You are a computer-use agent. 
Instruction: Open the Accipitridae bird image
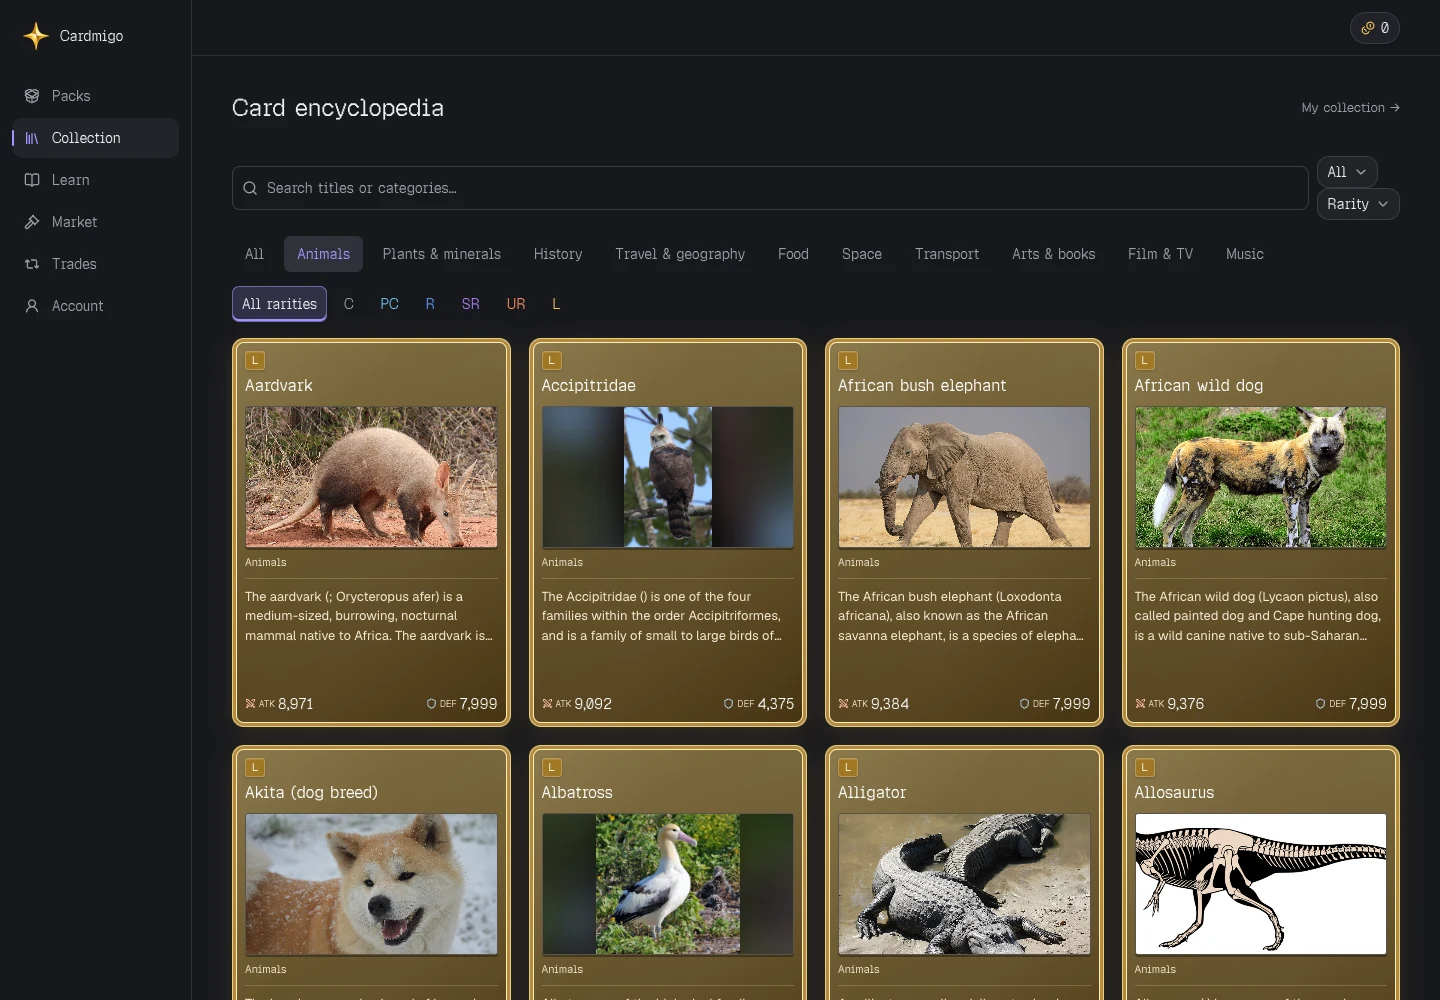click(668, 477)
